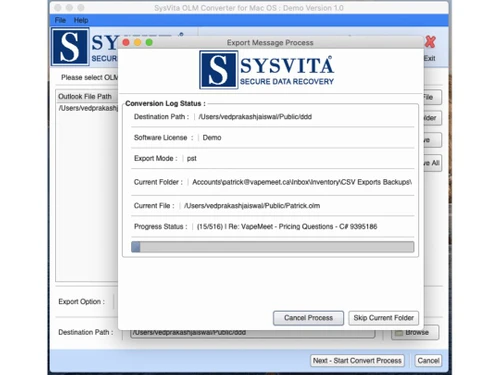Maximize Export Message Process dialog with green button

pyautogui.click(x=149, y=43)
